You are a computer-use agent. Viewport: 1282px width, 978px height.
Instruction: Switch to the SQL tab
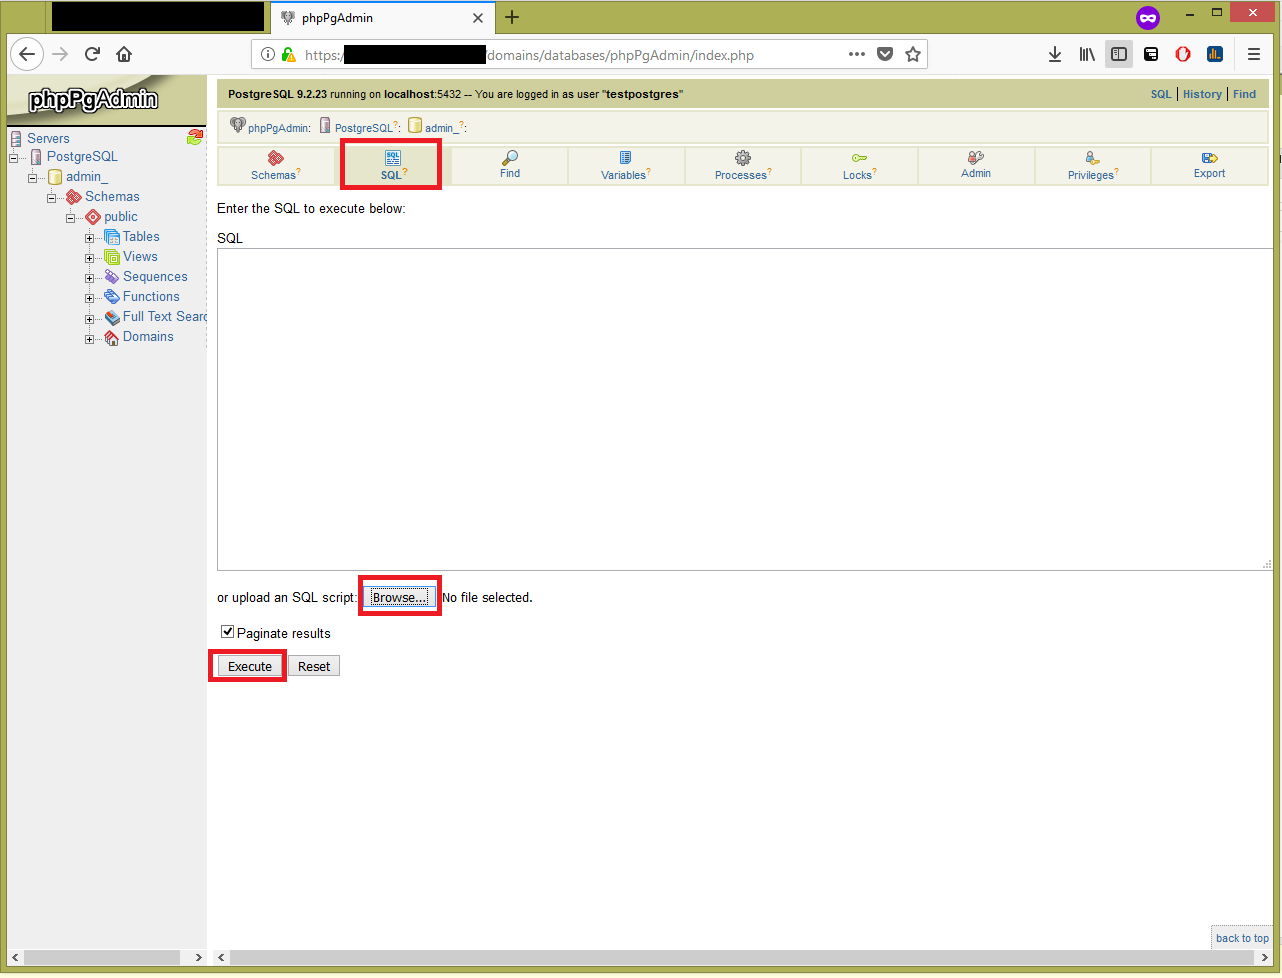[393, 165]
